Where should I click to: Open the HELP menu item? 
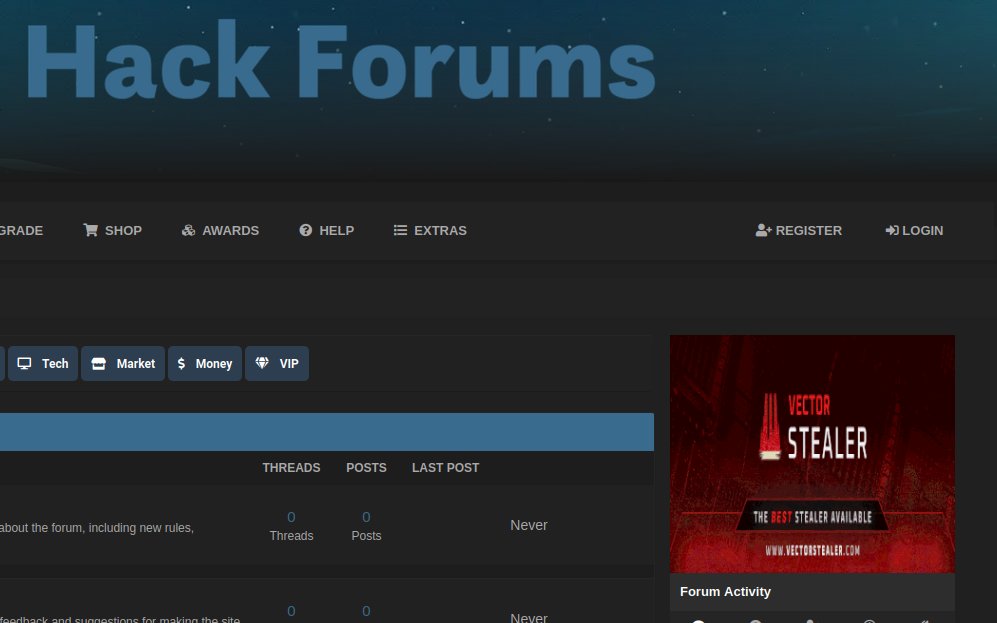[327, 230]
